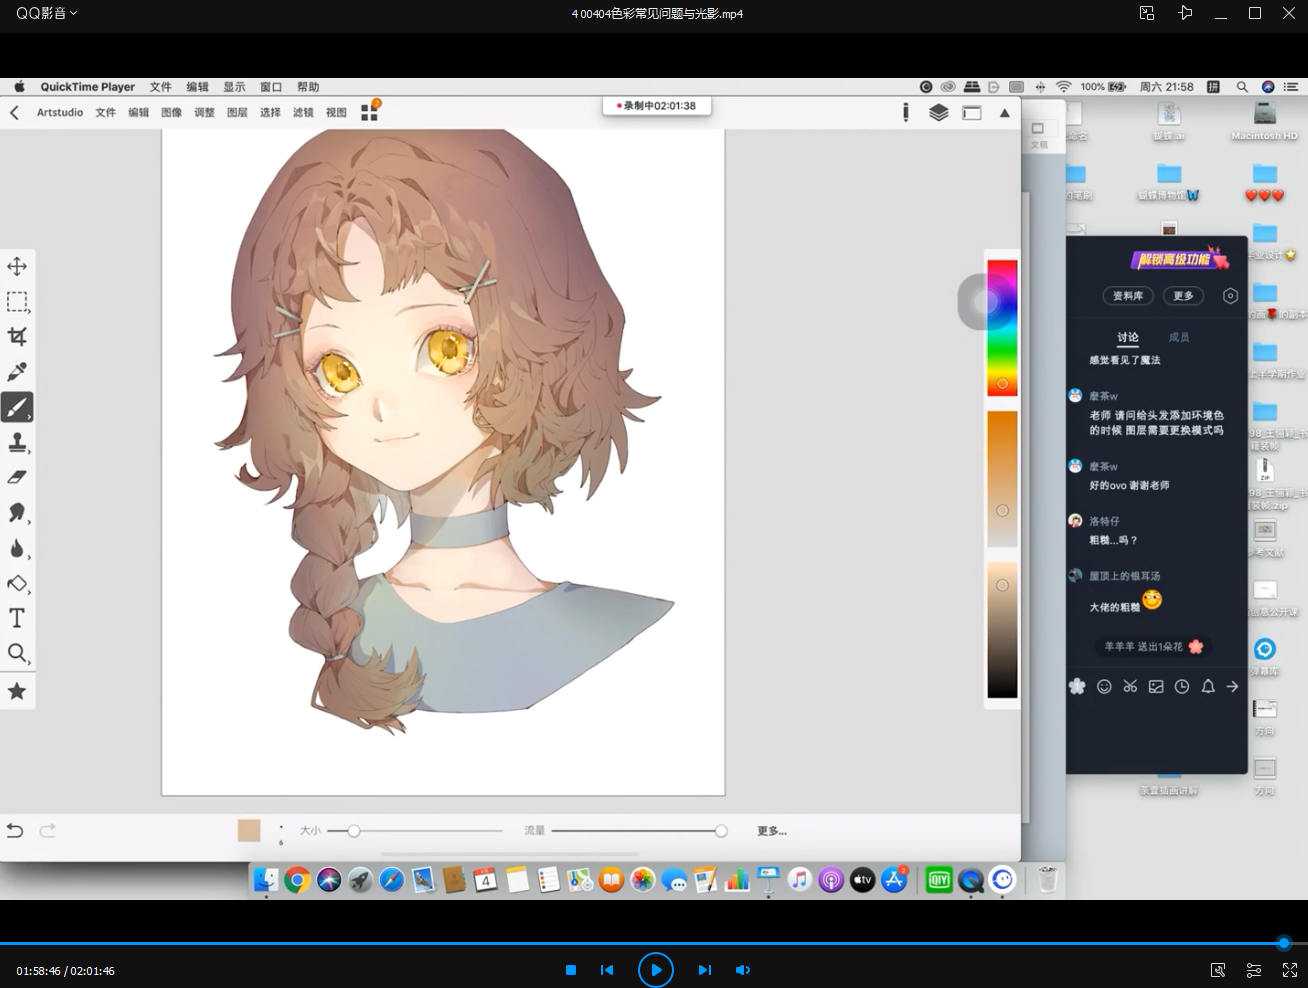Toggle pin window on top
The width and height of the screenshot is (1308, 988).
point(1185,13)
